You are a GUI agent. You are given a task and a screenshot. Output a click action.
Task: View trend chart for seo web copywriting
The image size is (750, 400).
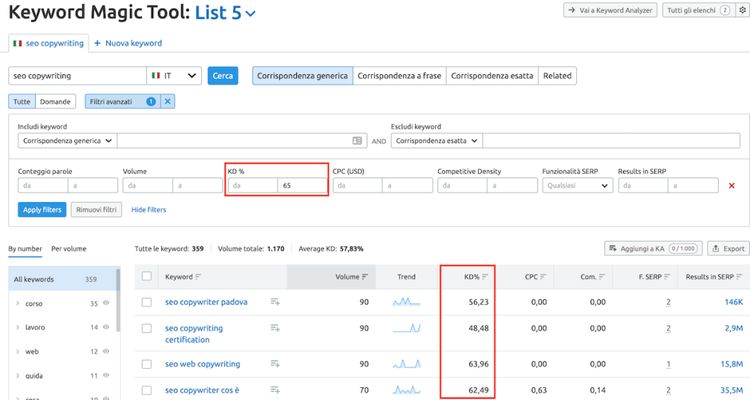click(x=407, y=364)
